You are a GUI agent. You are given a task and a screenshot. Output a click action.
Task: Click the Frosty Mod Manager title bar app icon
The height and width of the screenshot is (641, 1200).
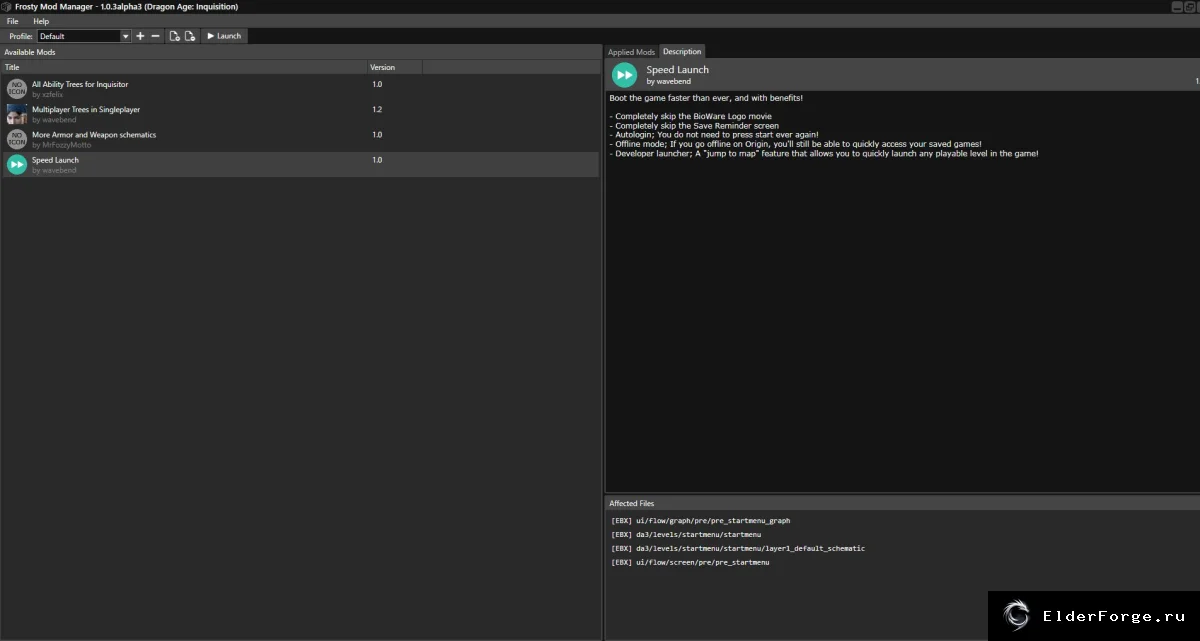coord(7,7)
